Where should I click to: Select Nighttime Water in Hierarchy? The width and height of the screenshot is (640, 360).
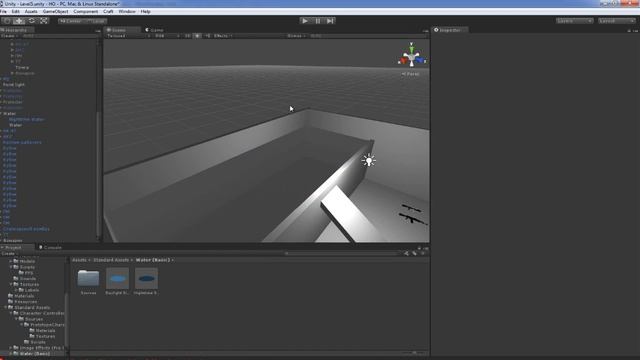(x=27, y=119)
